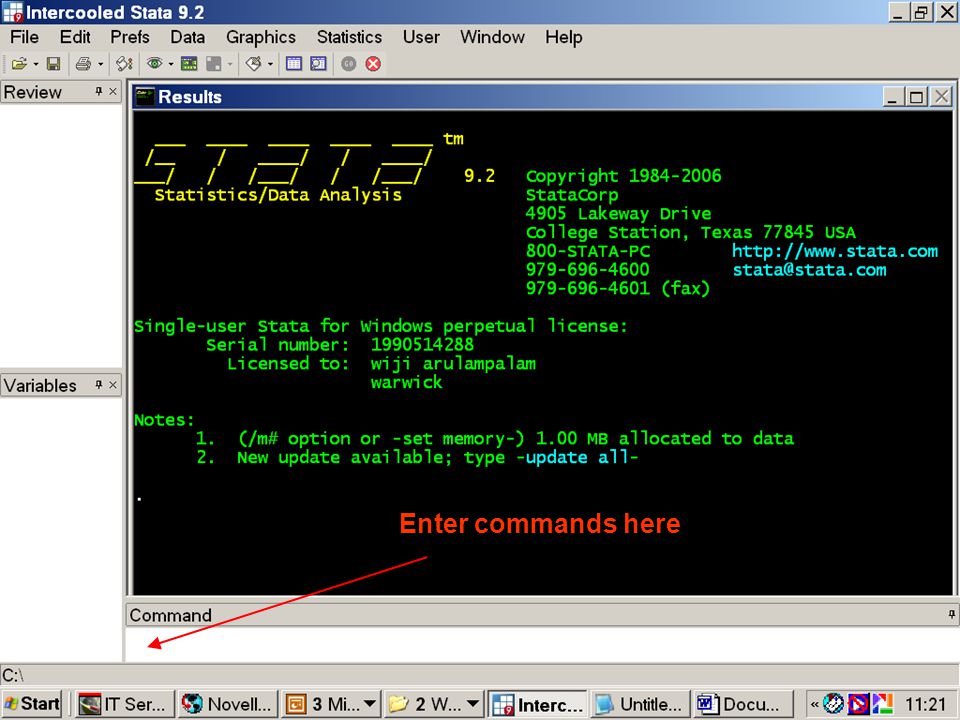Click the globe-clock system tray icon
The image size is (960, 720).
(x=833, y=704)
